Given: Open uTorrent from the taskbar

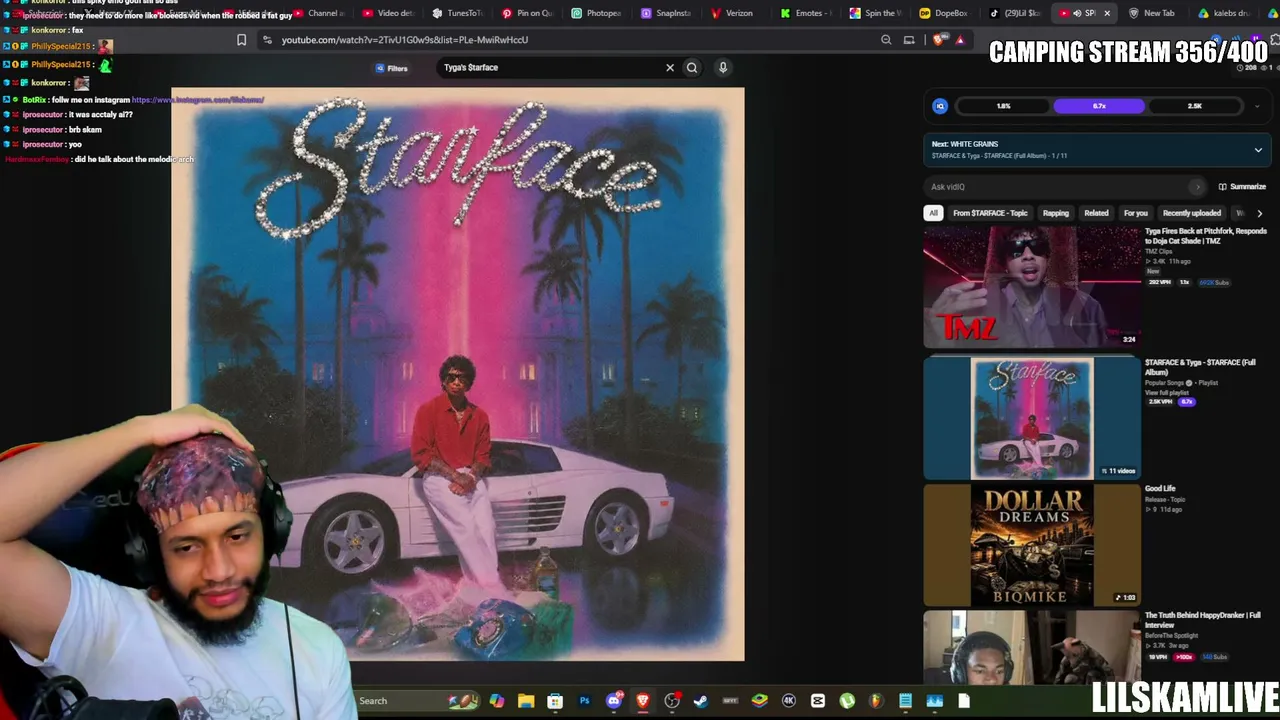Looking at the screenshot, I should 847,701.
